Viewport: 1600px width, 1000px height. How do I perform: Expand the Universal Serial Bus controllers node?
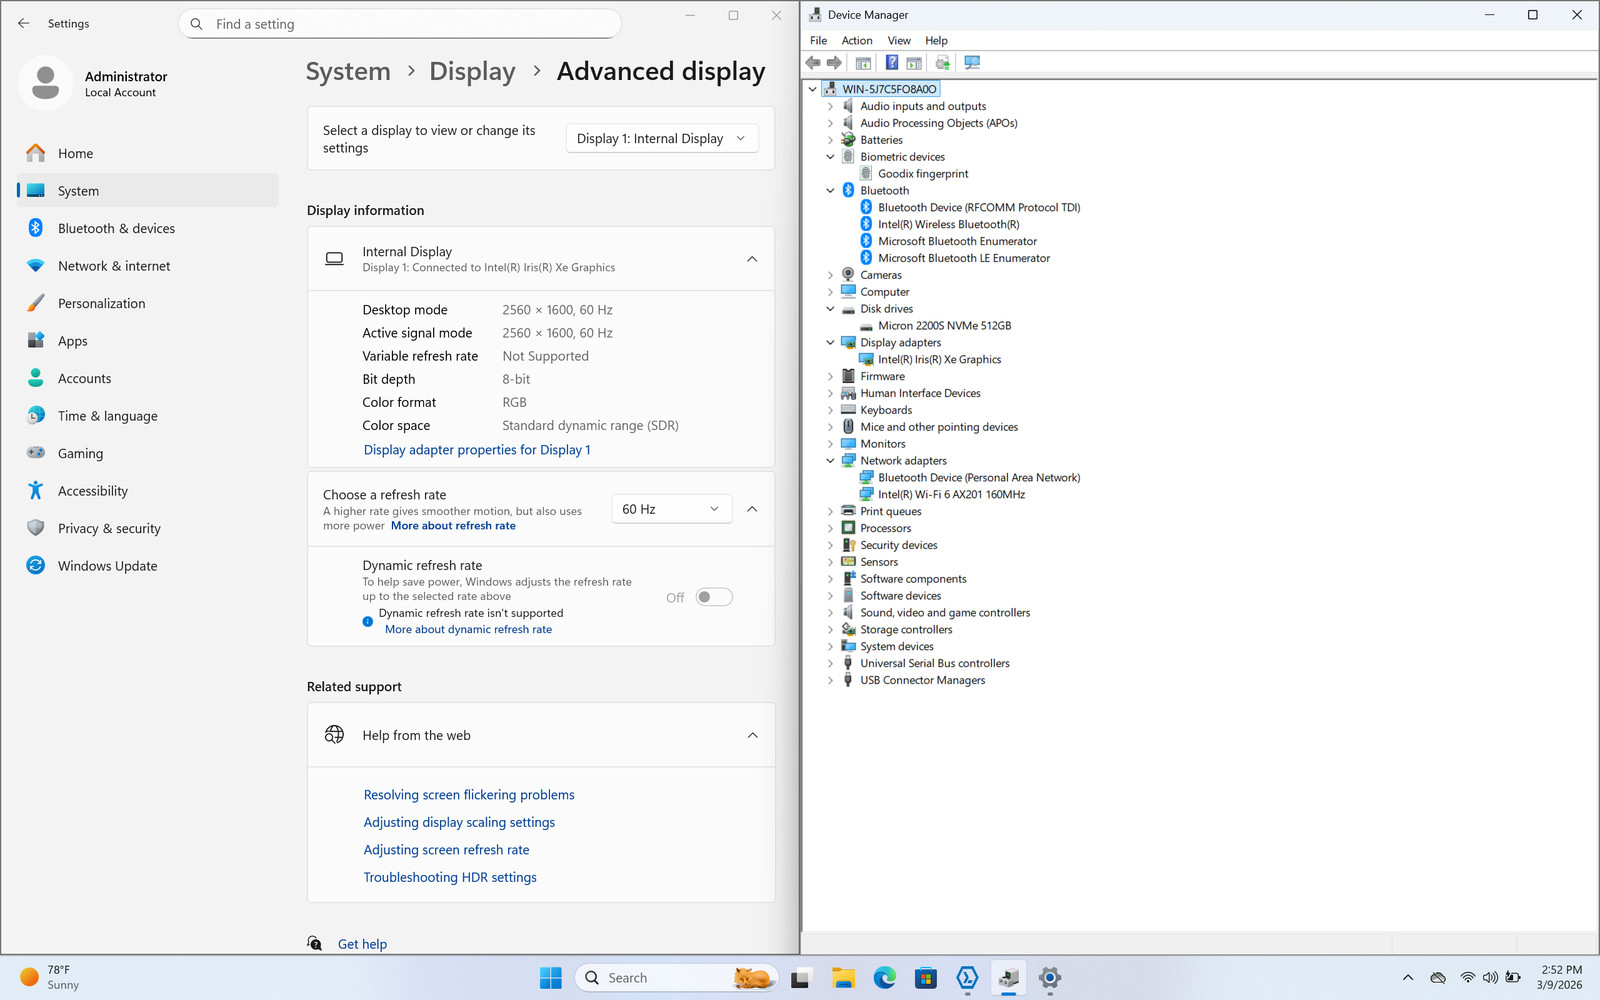tap(830, 664)
